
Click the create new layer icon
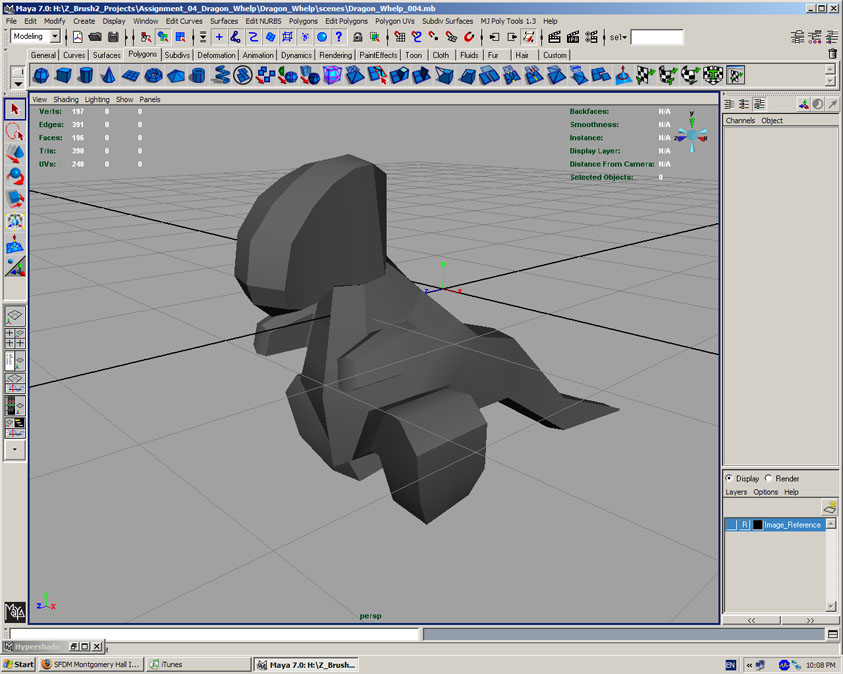pos(830,506)
